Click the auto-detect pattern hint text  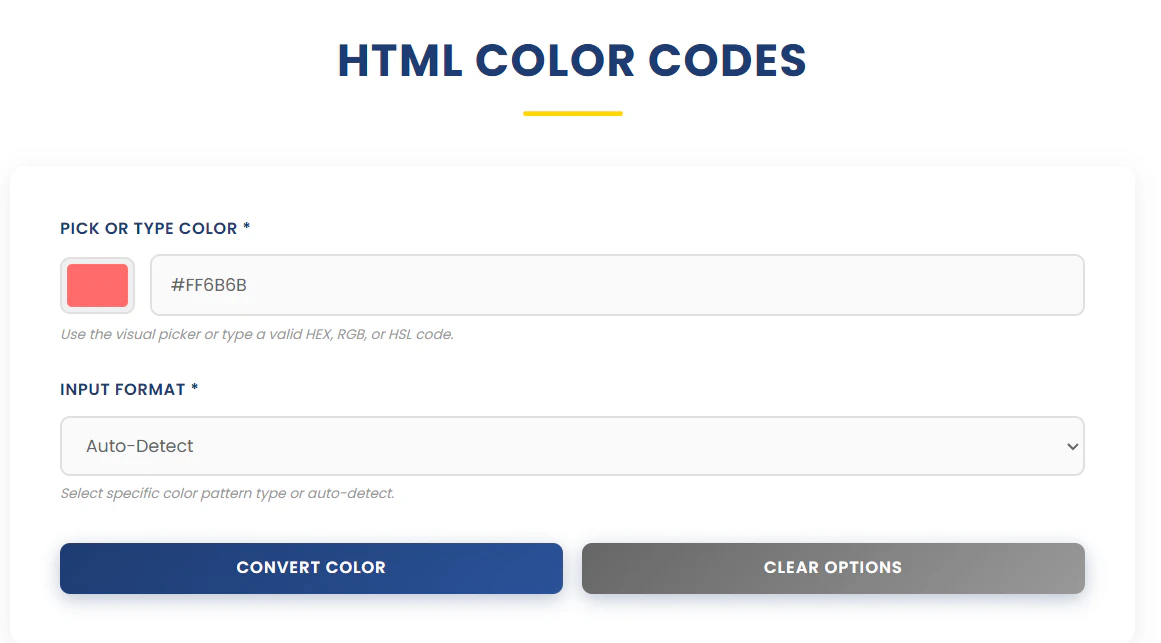(227, 493)
